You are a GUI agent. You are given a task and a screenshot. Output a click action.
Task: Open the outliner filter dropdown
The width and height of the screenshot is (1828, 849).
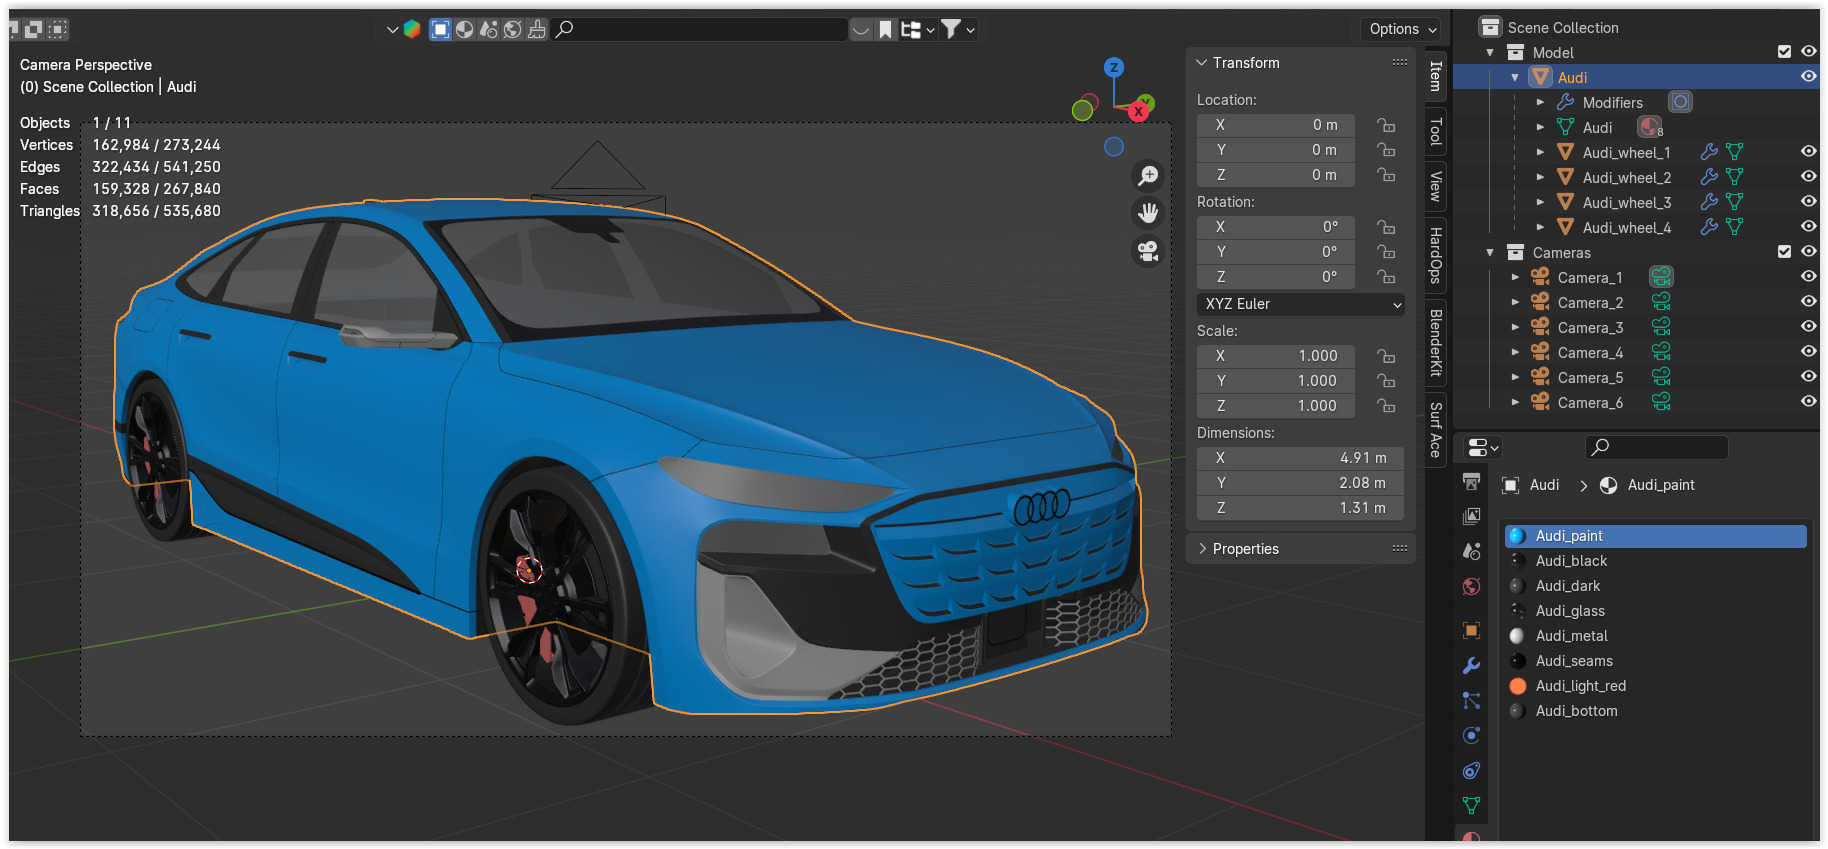pos(957,30)
